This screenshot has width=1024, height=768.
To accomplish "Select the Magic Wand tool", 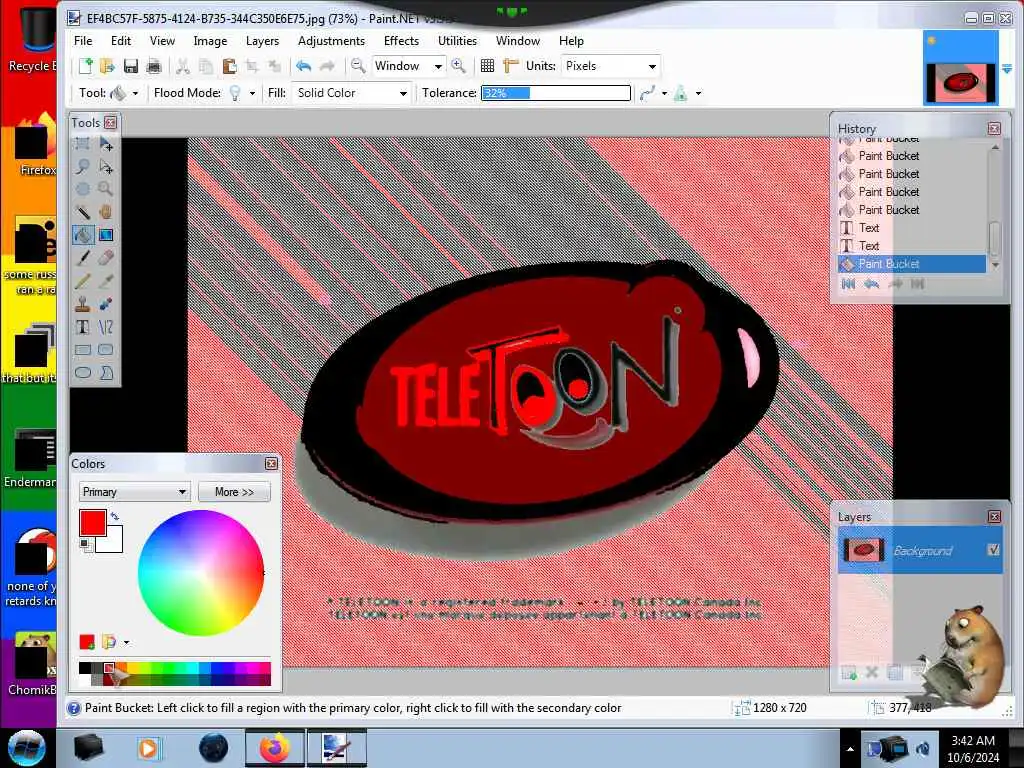I will coord(83,212).
